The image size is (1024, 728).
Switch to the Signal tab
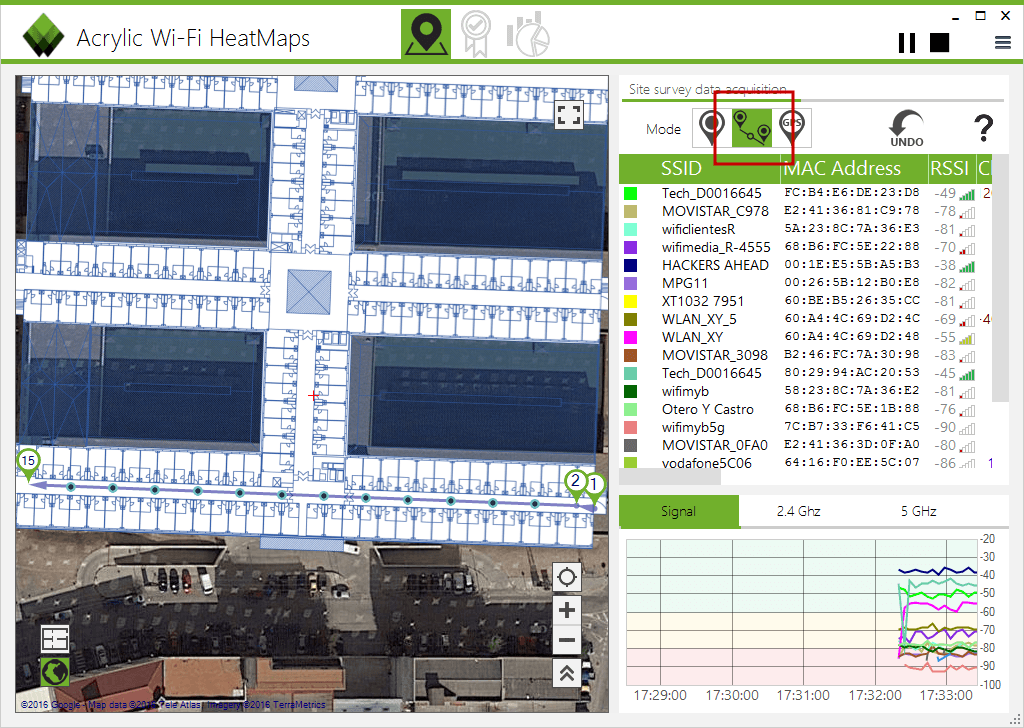[679, 511]
